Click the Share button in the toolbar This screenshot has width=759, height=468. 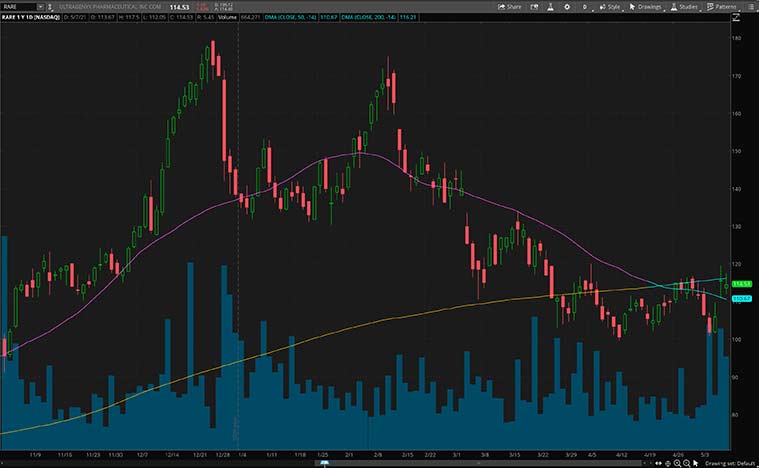(x=509, y=6)
